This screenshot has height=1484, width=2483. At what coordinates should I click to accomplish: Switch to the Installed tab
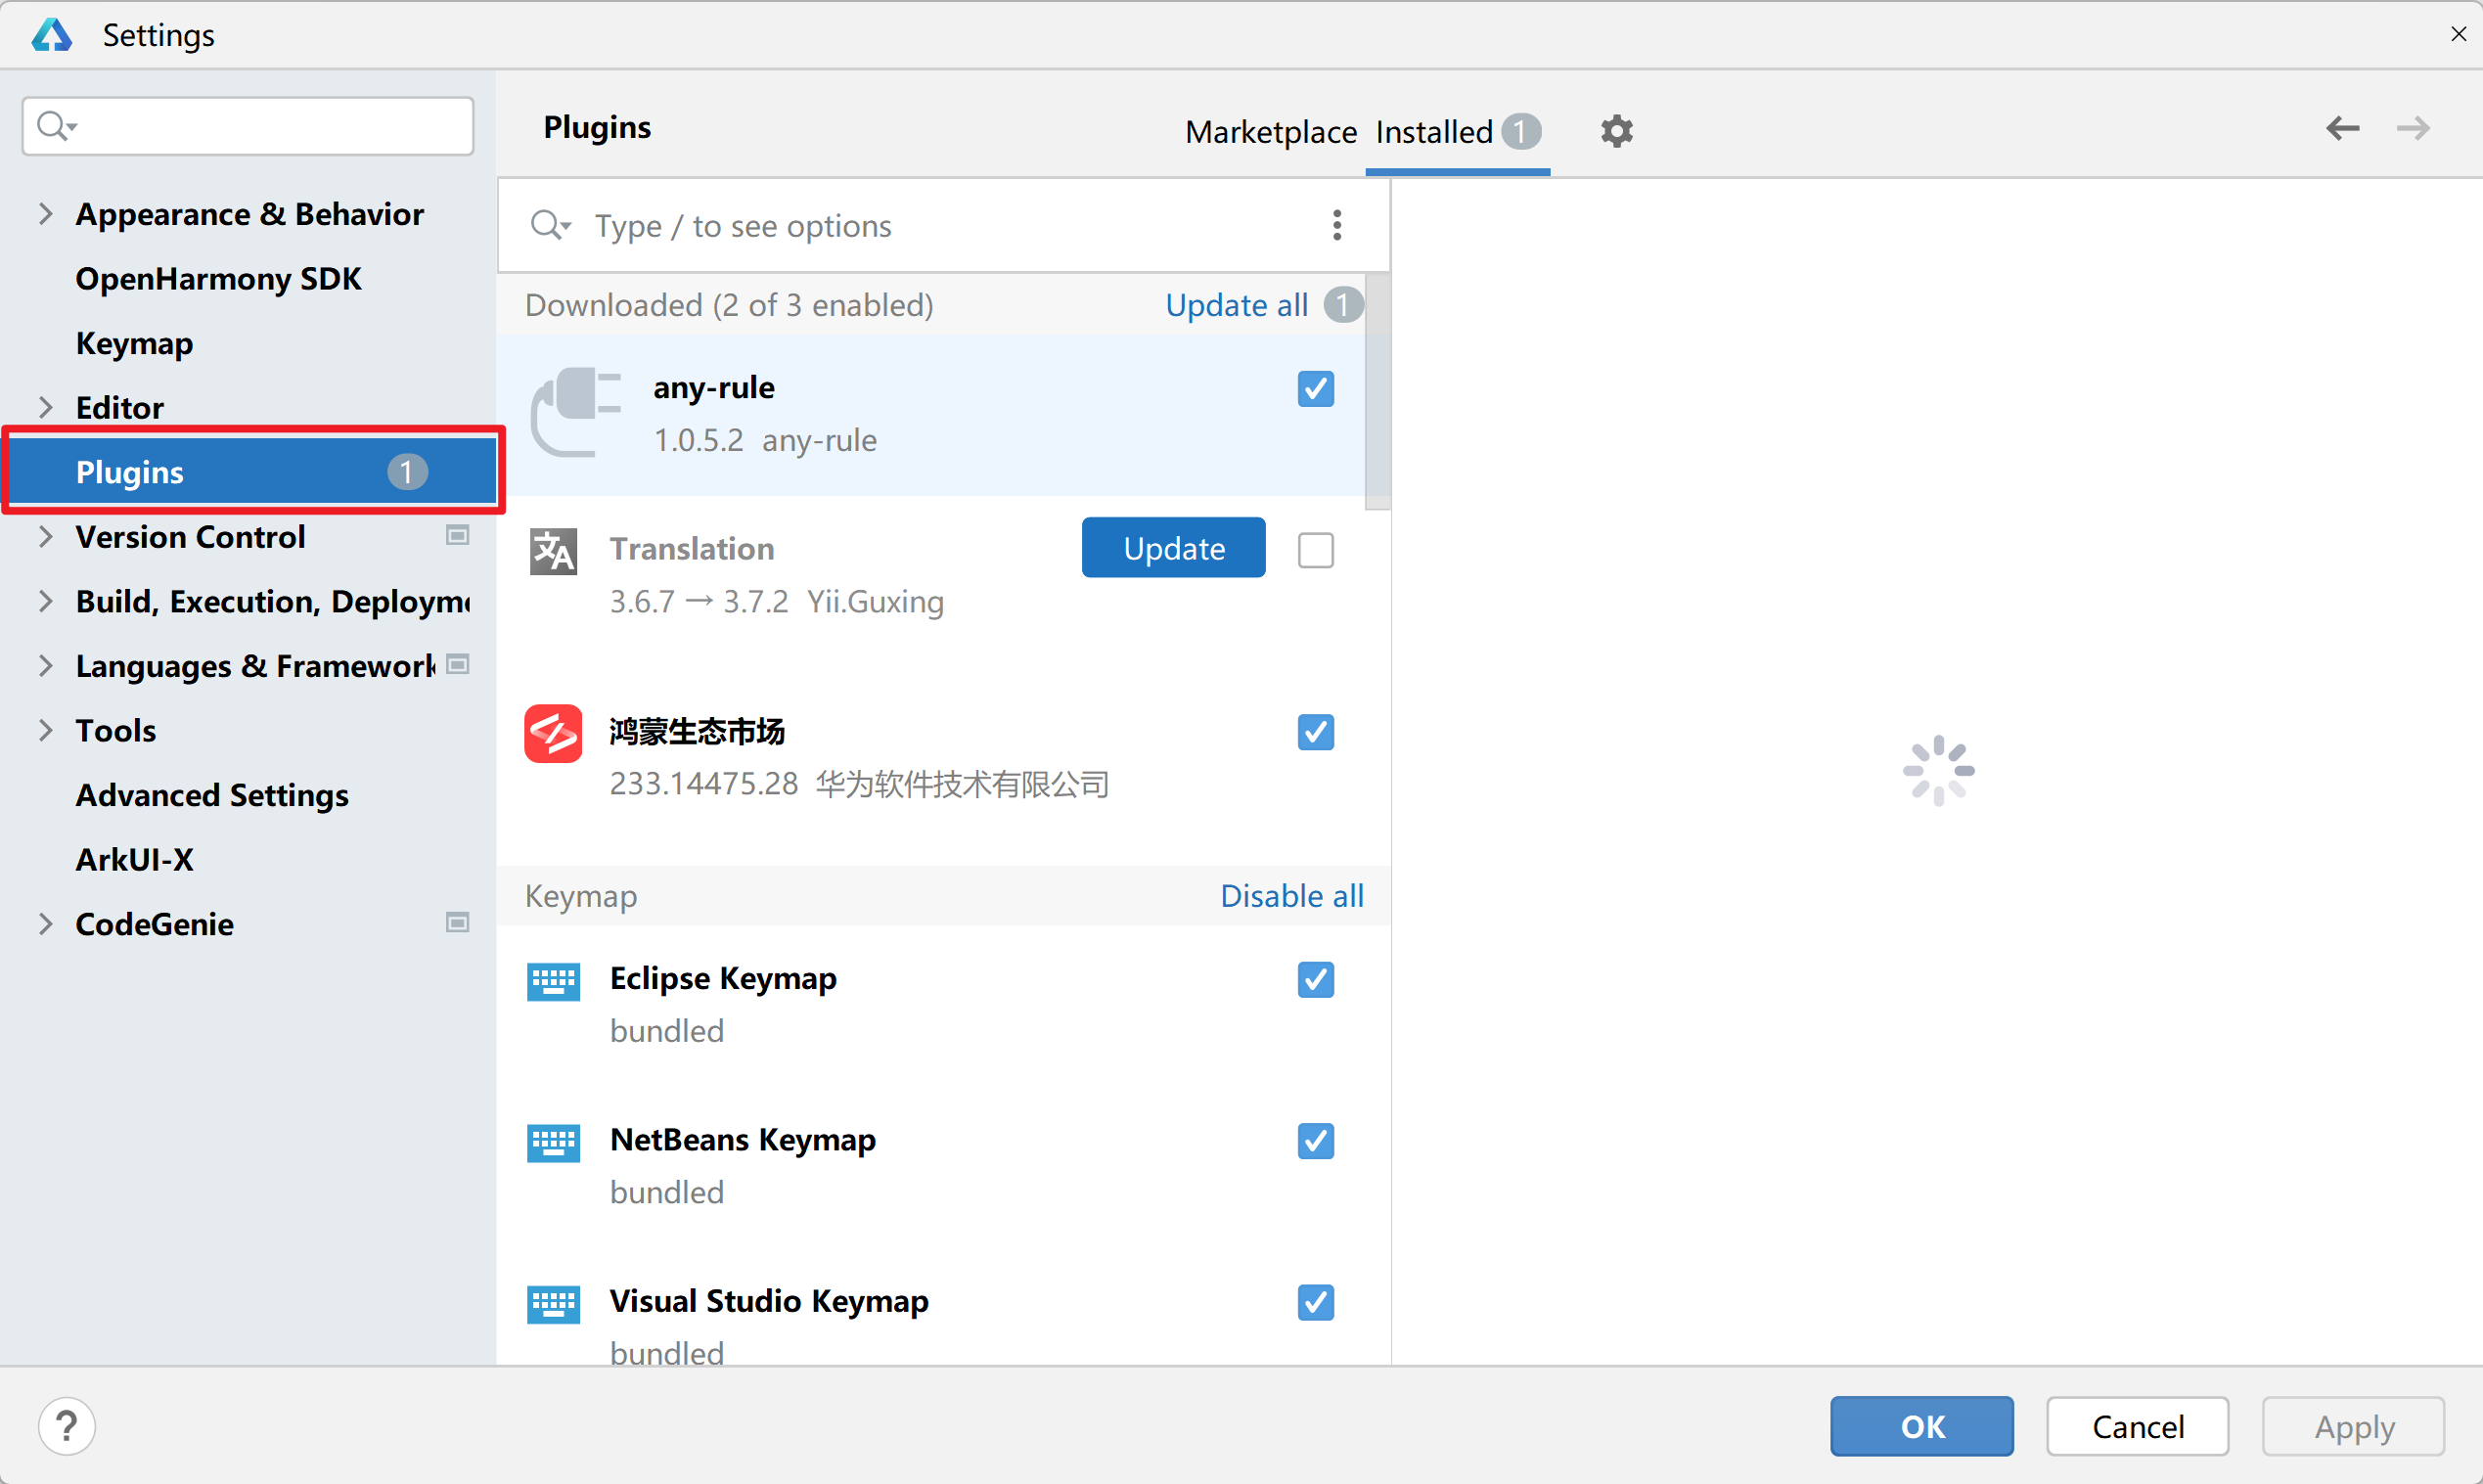pos(1457,132)
